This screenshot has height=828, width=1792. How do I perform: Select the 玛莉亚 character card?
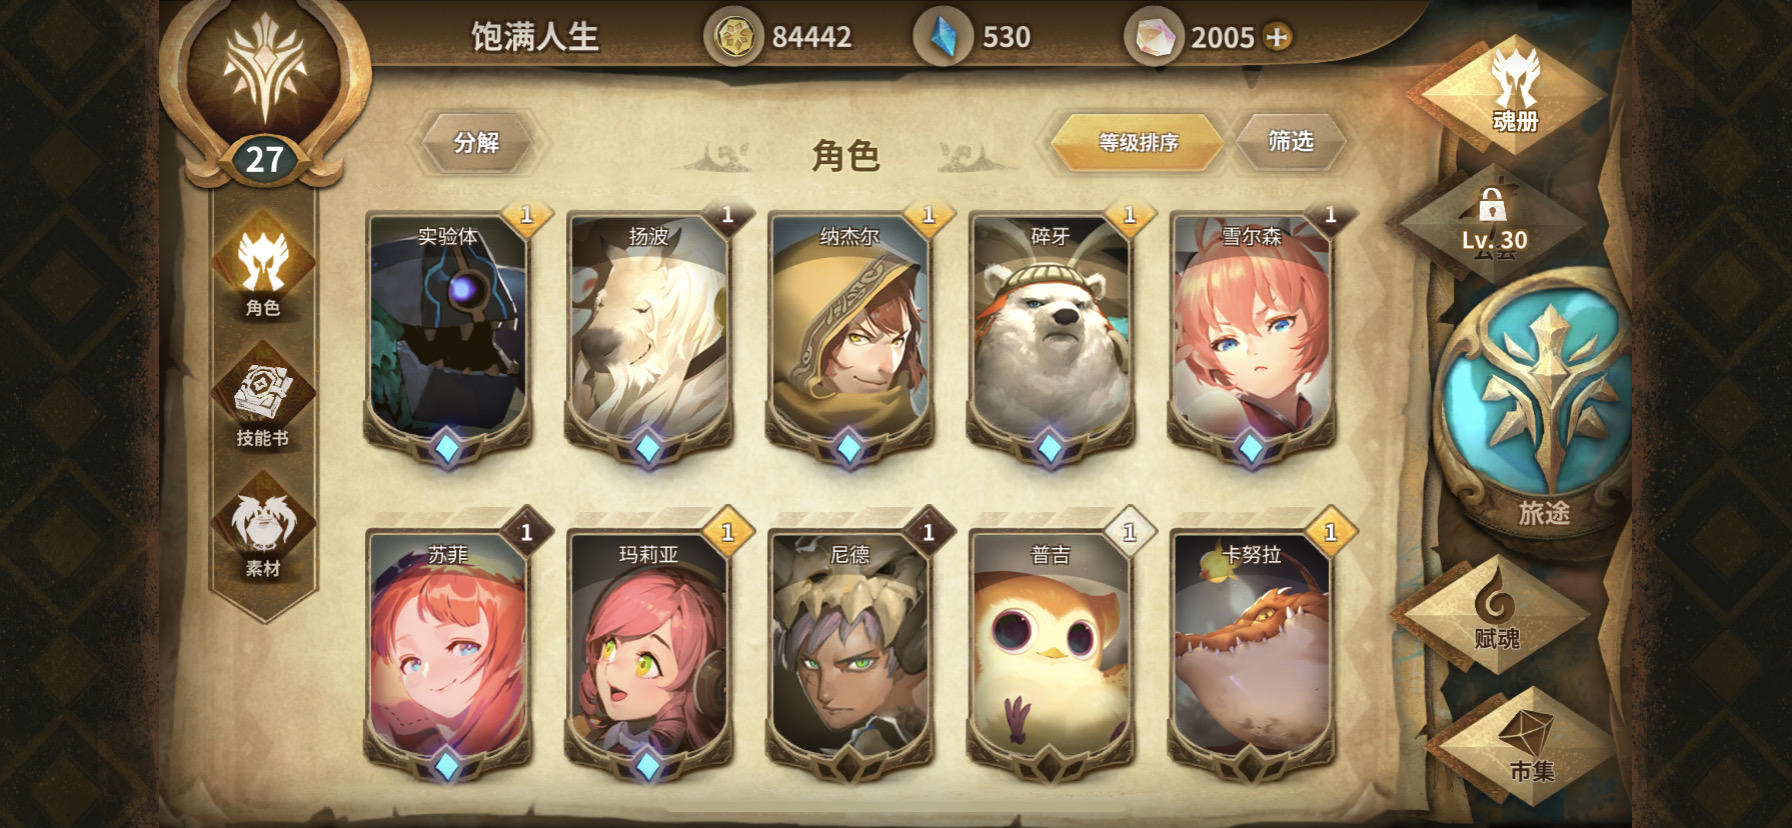coord(648,652)
